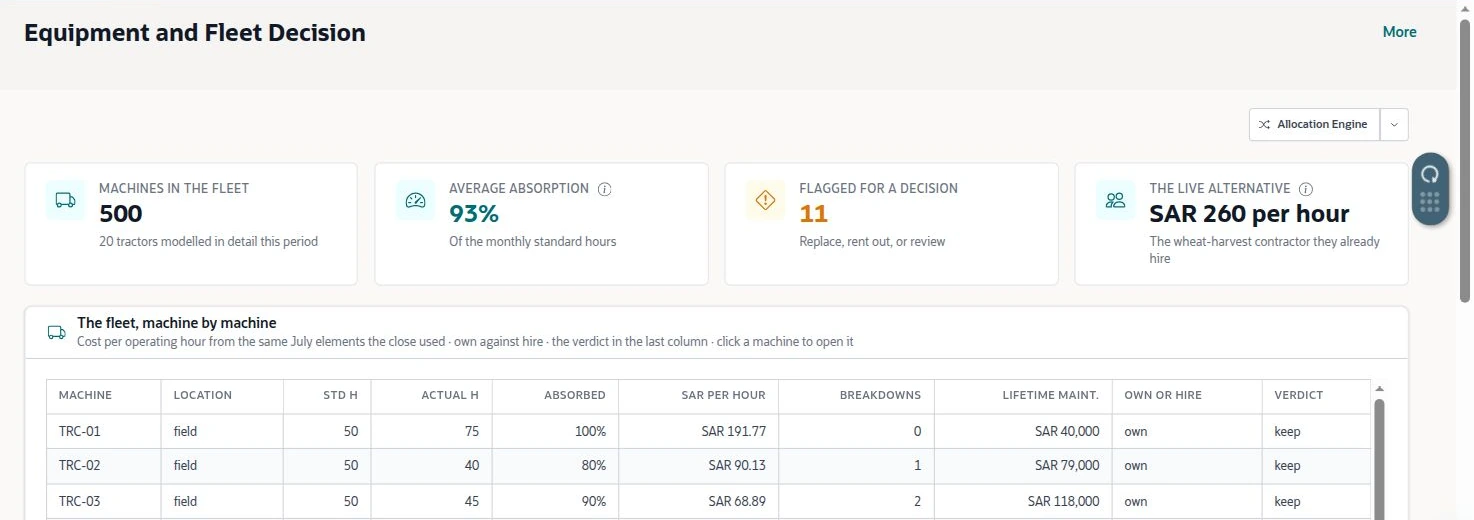The width and height of the screenshot is (1474, 520).
Task: Click the SAR 260 per hour value
Action: [x=1249, y=214]
